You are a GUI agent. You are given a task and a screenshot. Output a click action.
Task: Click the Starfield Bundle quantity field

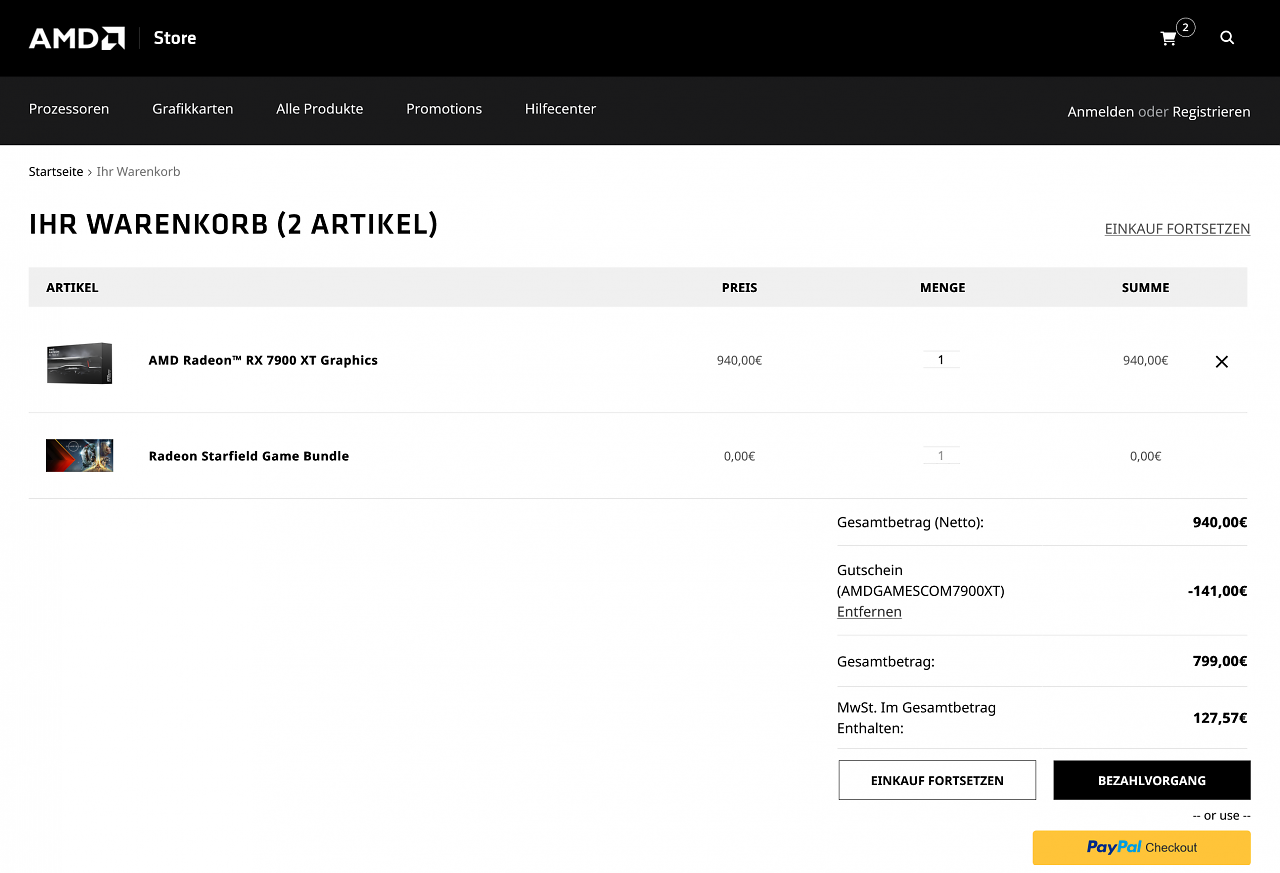point(941,456)
